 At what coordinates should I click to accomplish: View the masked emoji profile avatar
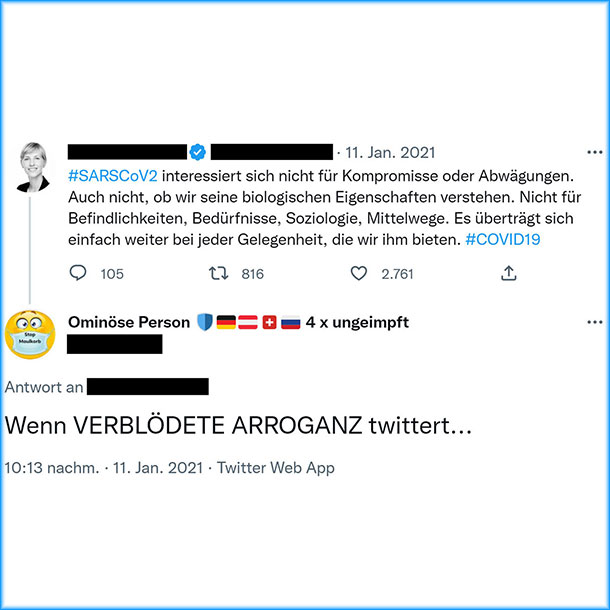30,334
